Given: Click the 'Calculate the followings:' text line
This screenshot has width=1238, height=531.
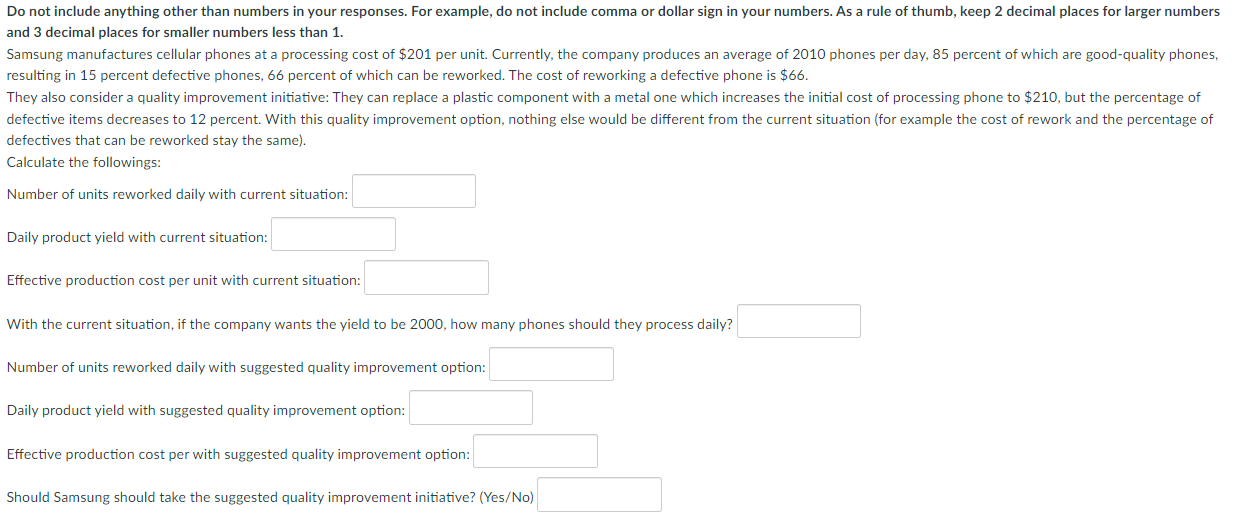Looking at the screenshot, I should point(84,162).
